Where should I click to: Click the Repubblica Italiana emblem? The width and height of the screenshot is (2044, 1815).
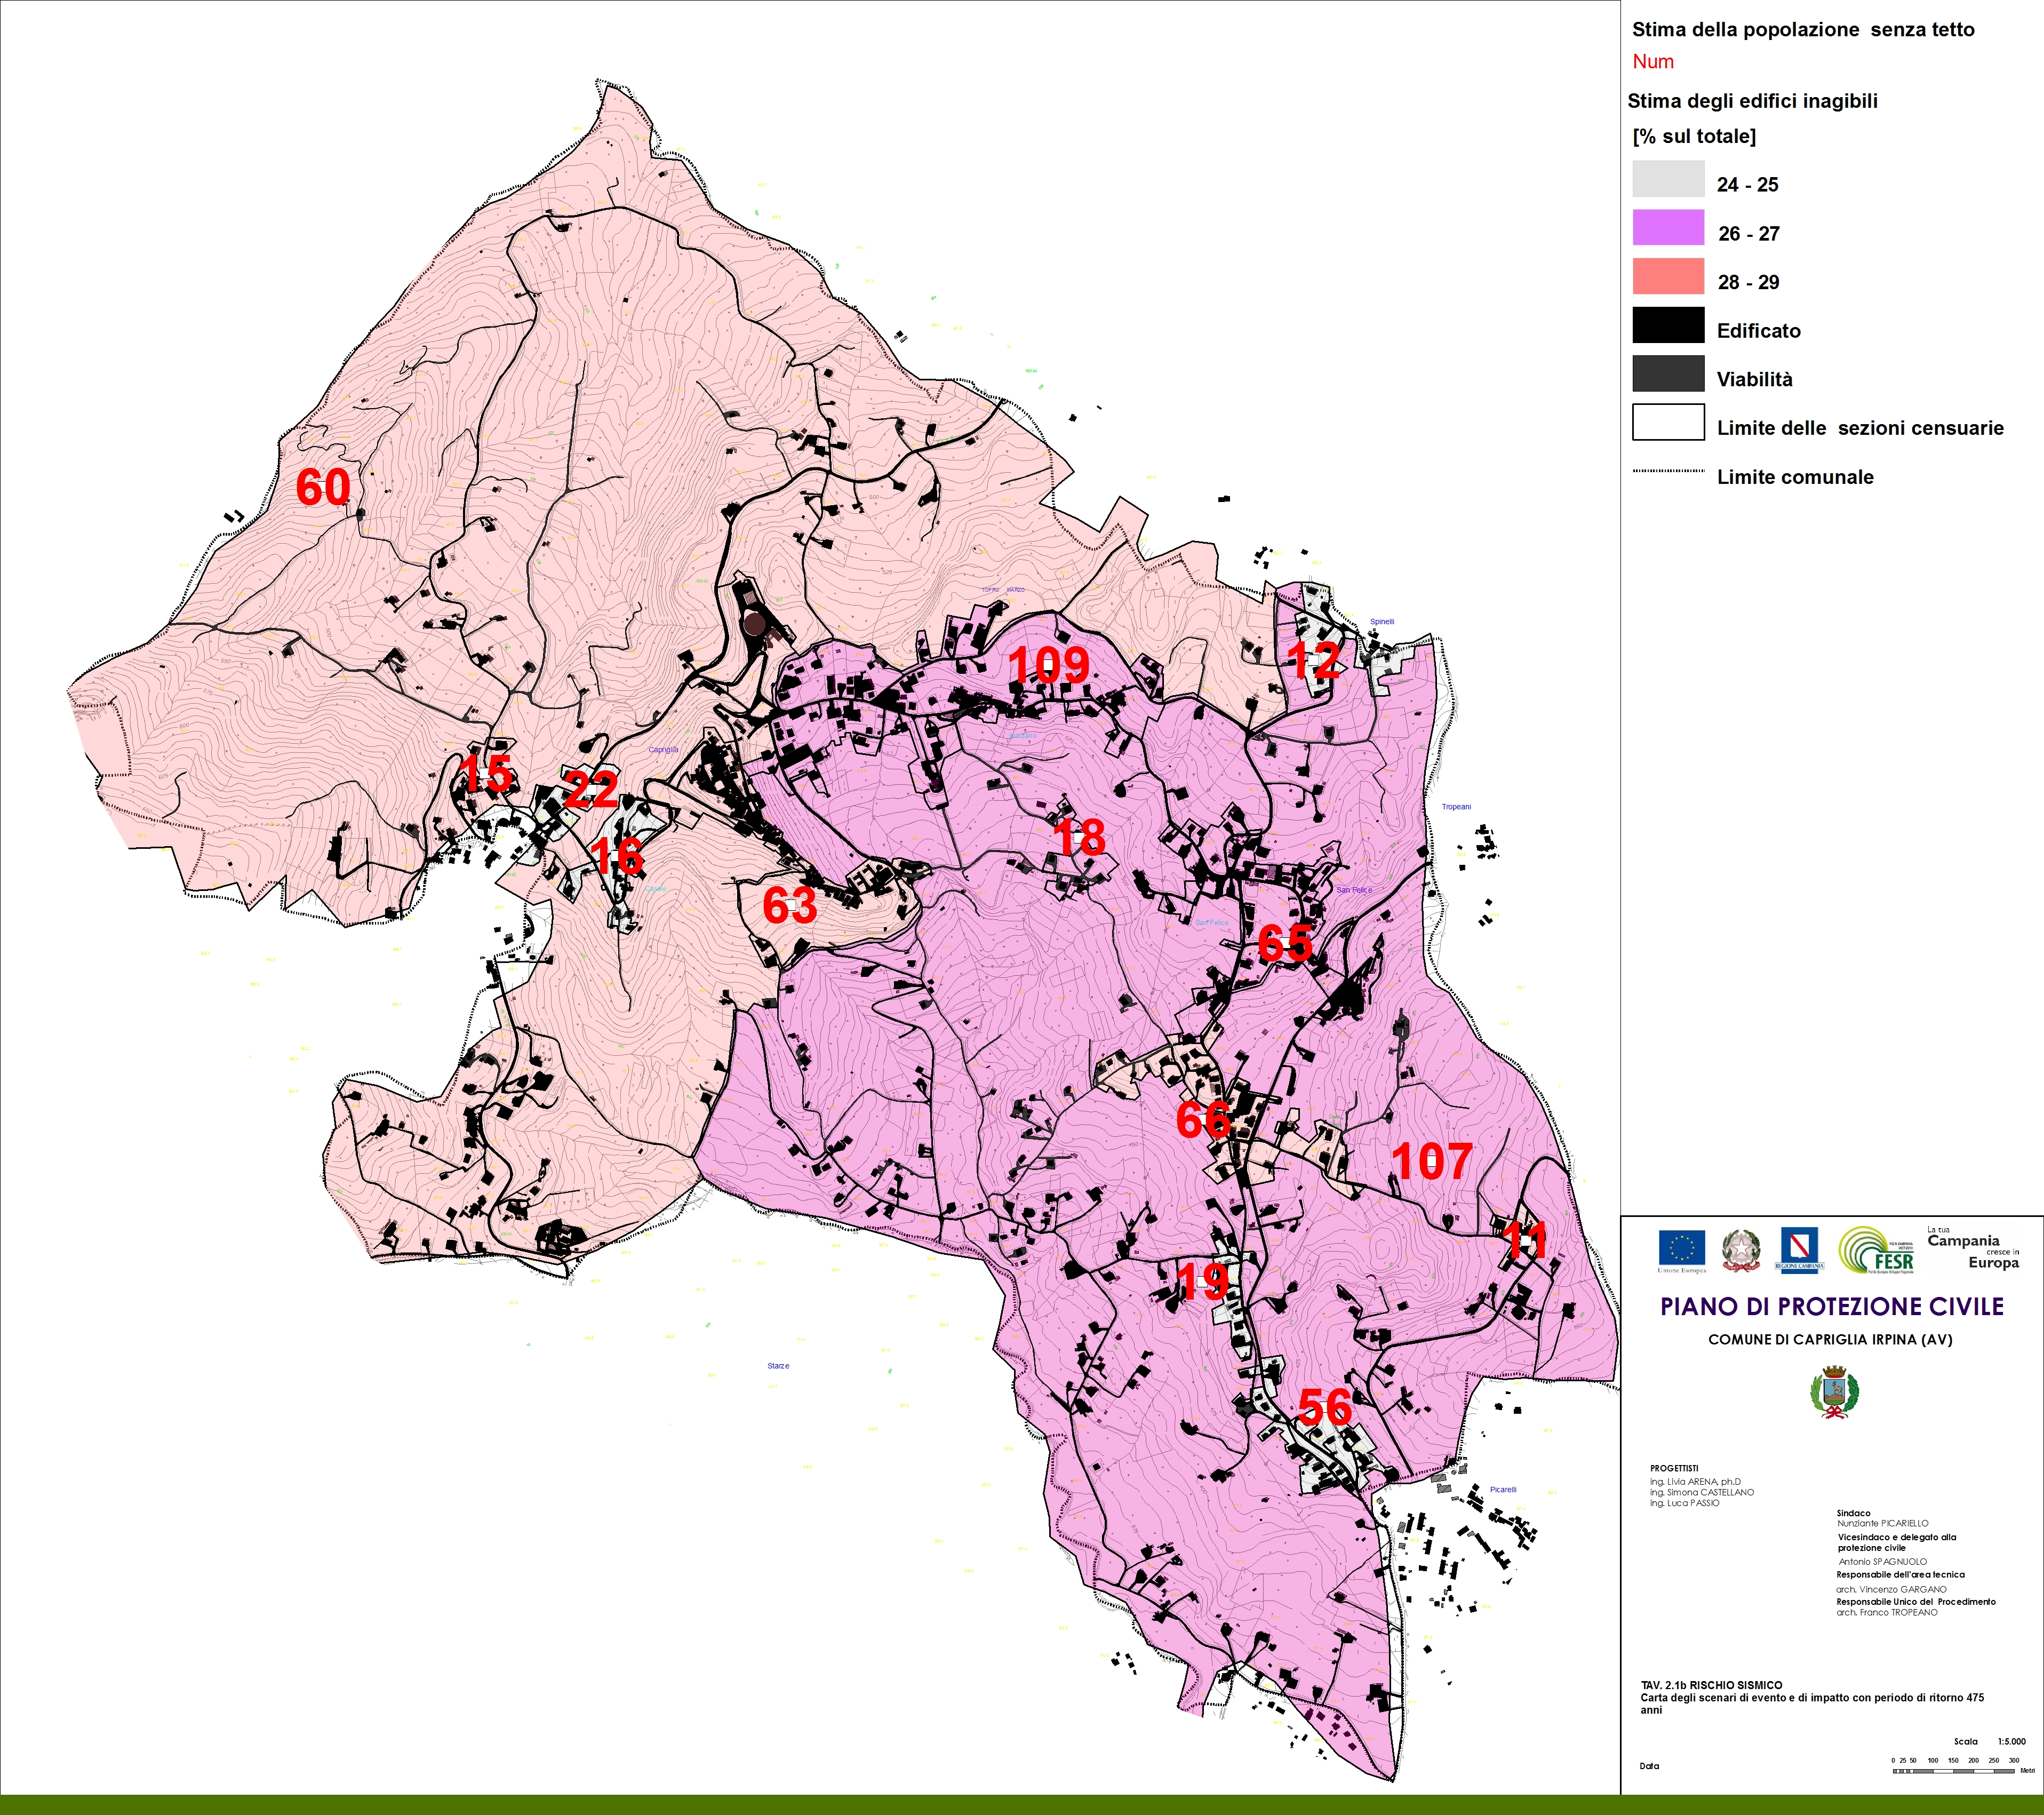tap(1741, 1250)
